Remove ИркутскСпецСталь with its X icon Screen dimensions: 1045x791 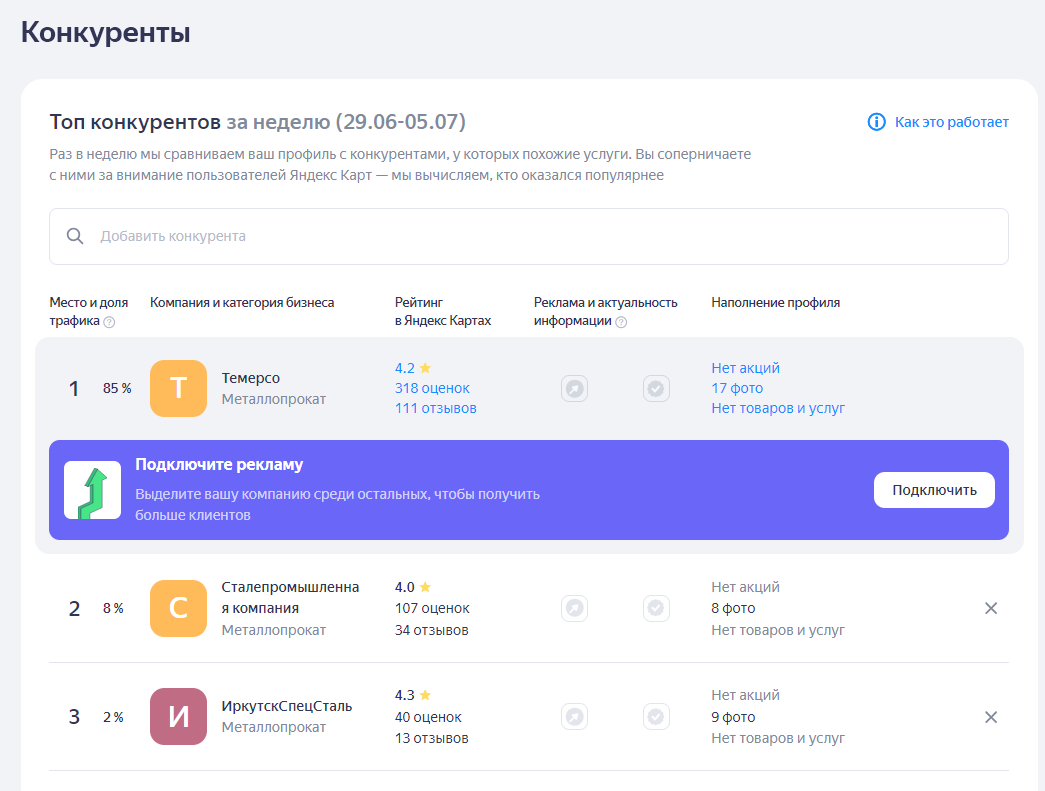pyautogui.click(x=991, y=717)
